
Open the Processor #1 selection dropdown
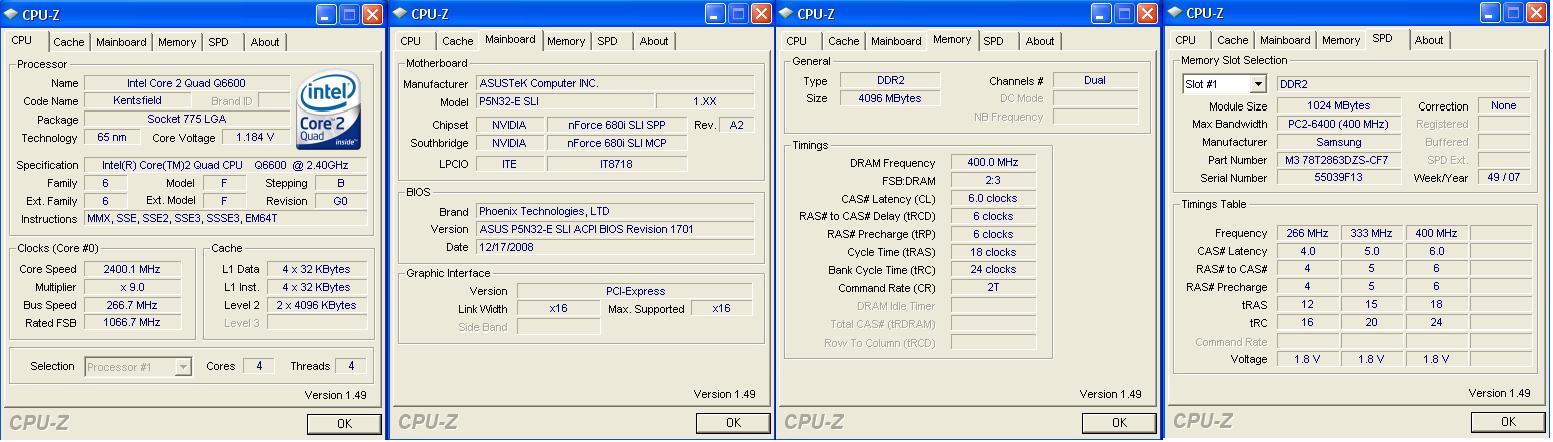(182, 367)
